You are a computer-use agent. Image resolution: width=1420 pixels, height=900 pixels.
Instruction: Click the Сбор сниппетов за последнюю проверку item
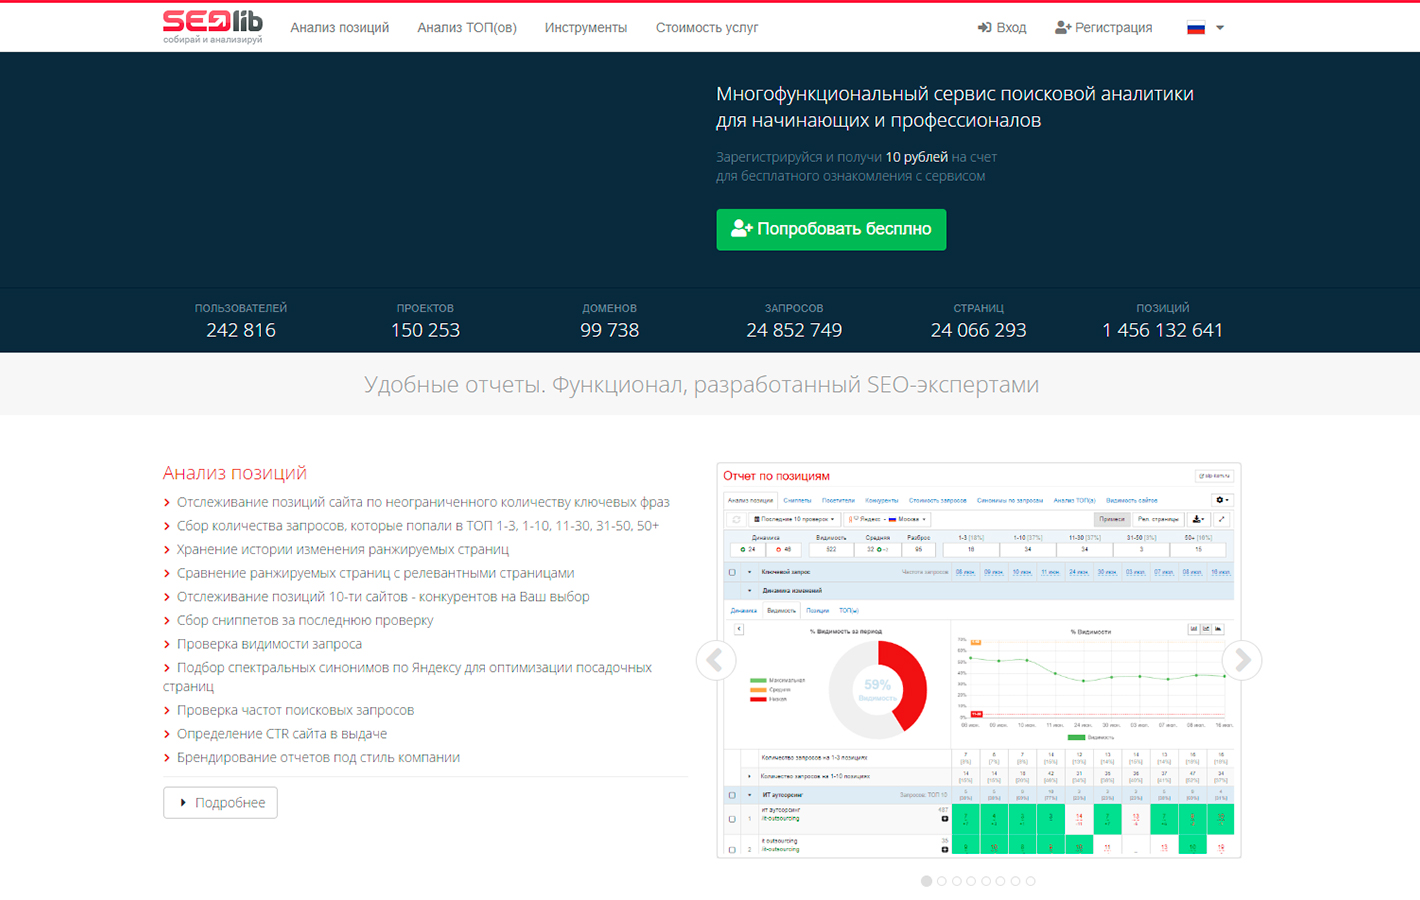click(x=305, y=620)
